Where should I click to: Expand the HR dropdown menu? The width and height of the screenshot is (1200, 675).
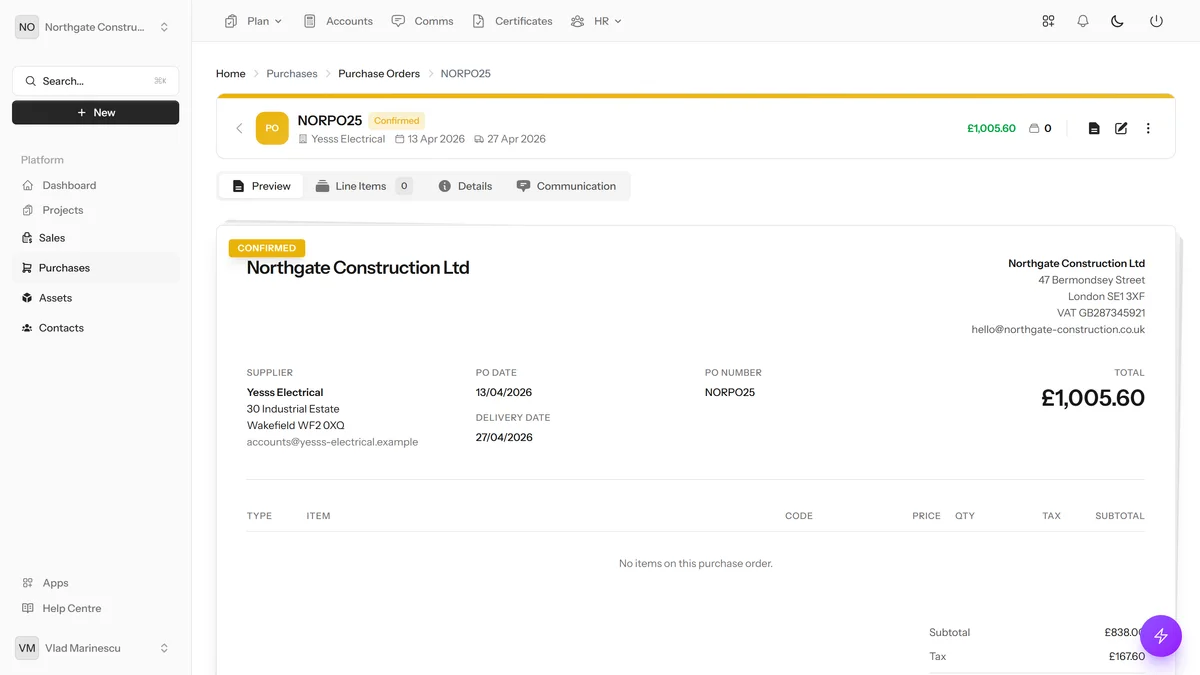click(596, 21)
